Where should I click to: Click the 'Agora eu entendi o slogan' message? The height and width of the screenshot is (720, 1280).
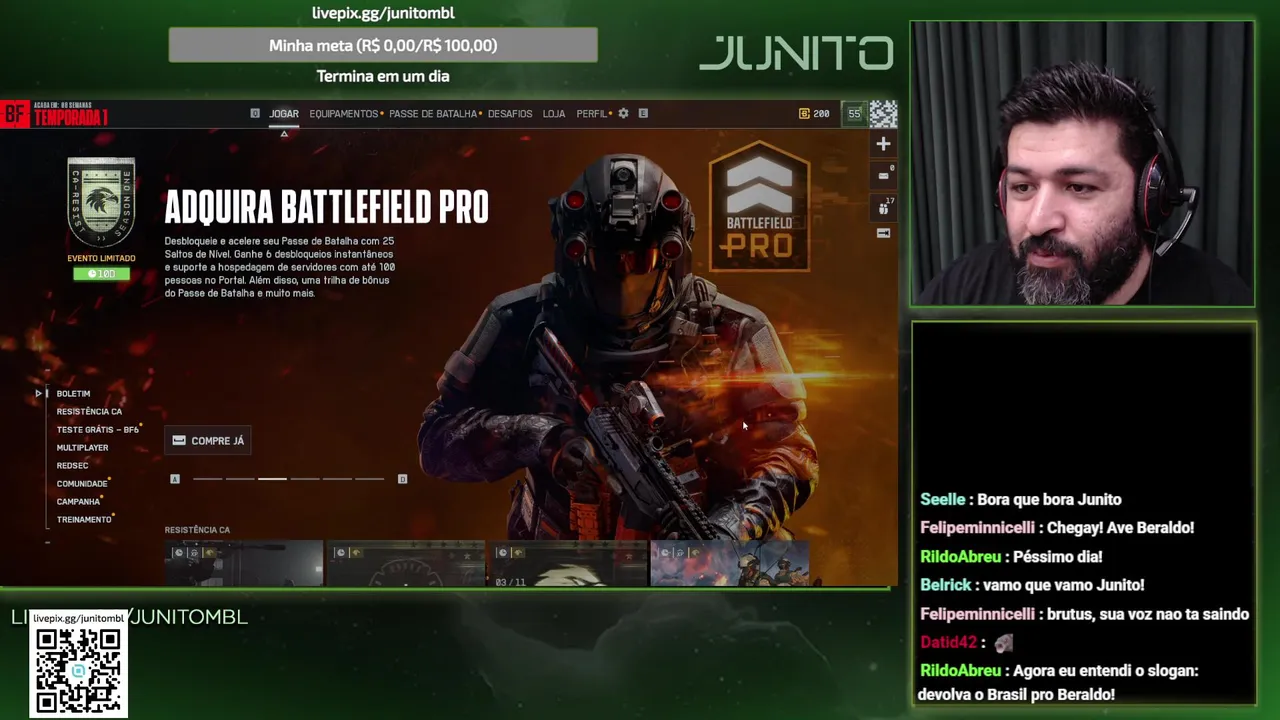pyautogui.click(x=1058, y=682)
